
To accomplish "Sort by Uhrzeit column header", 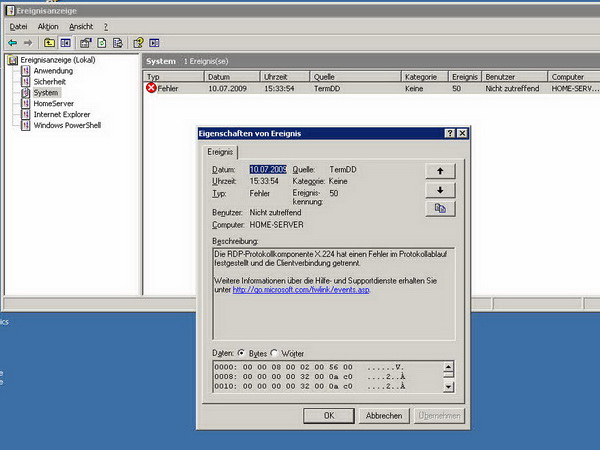I will (x=285, y=77).
